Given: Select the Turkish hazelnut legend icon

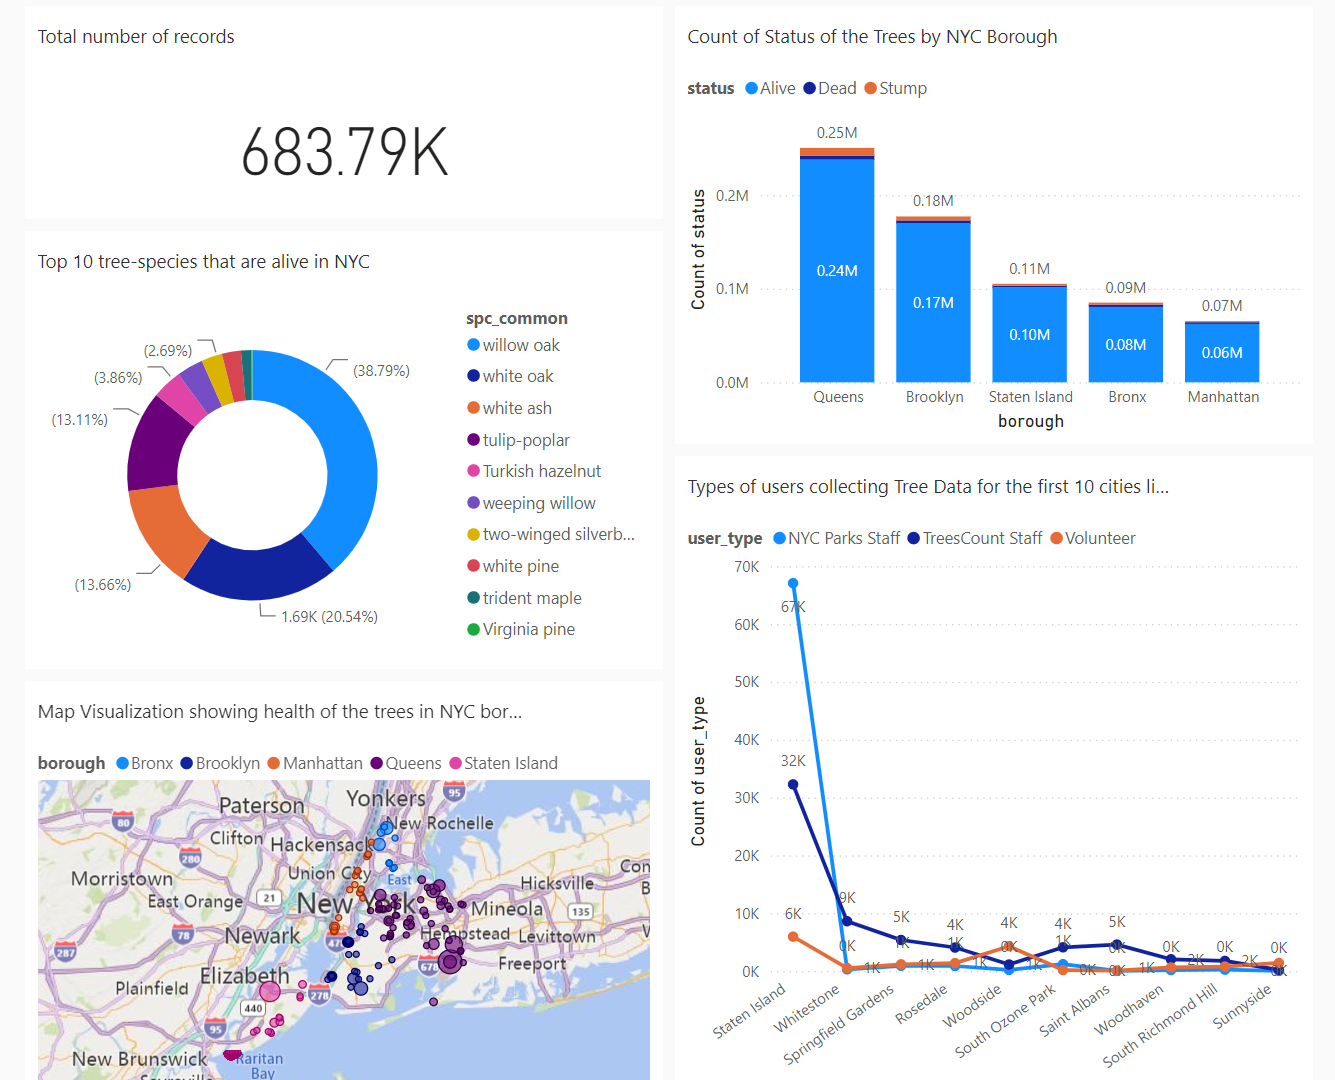Looking at the screenshot, I should click(472, 470).
